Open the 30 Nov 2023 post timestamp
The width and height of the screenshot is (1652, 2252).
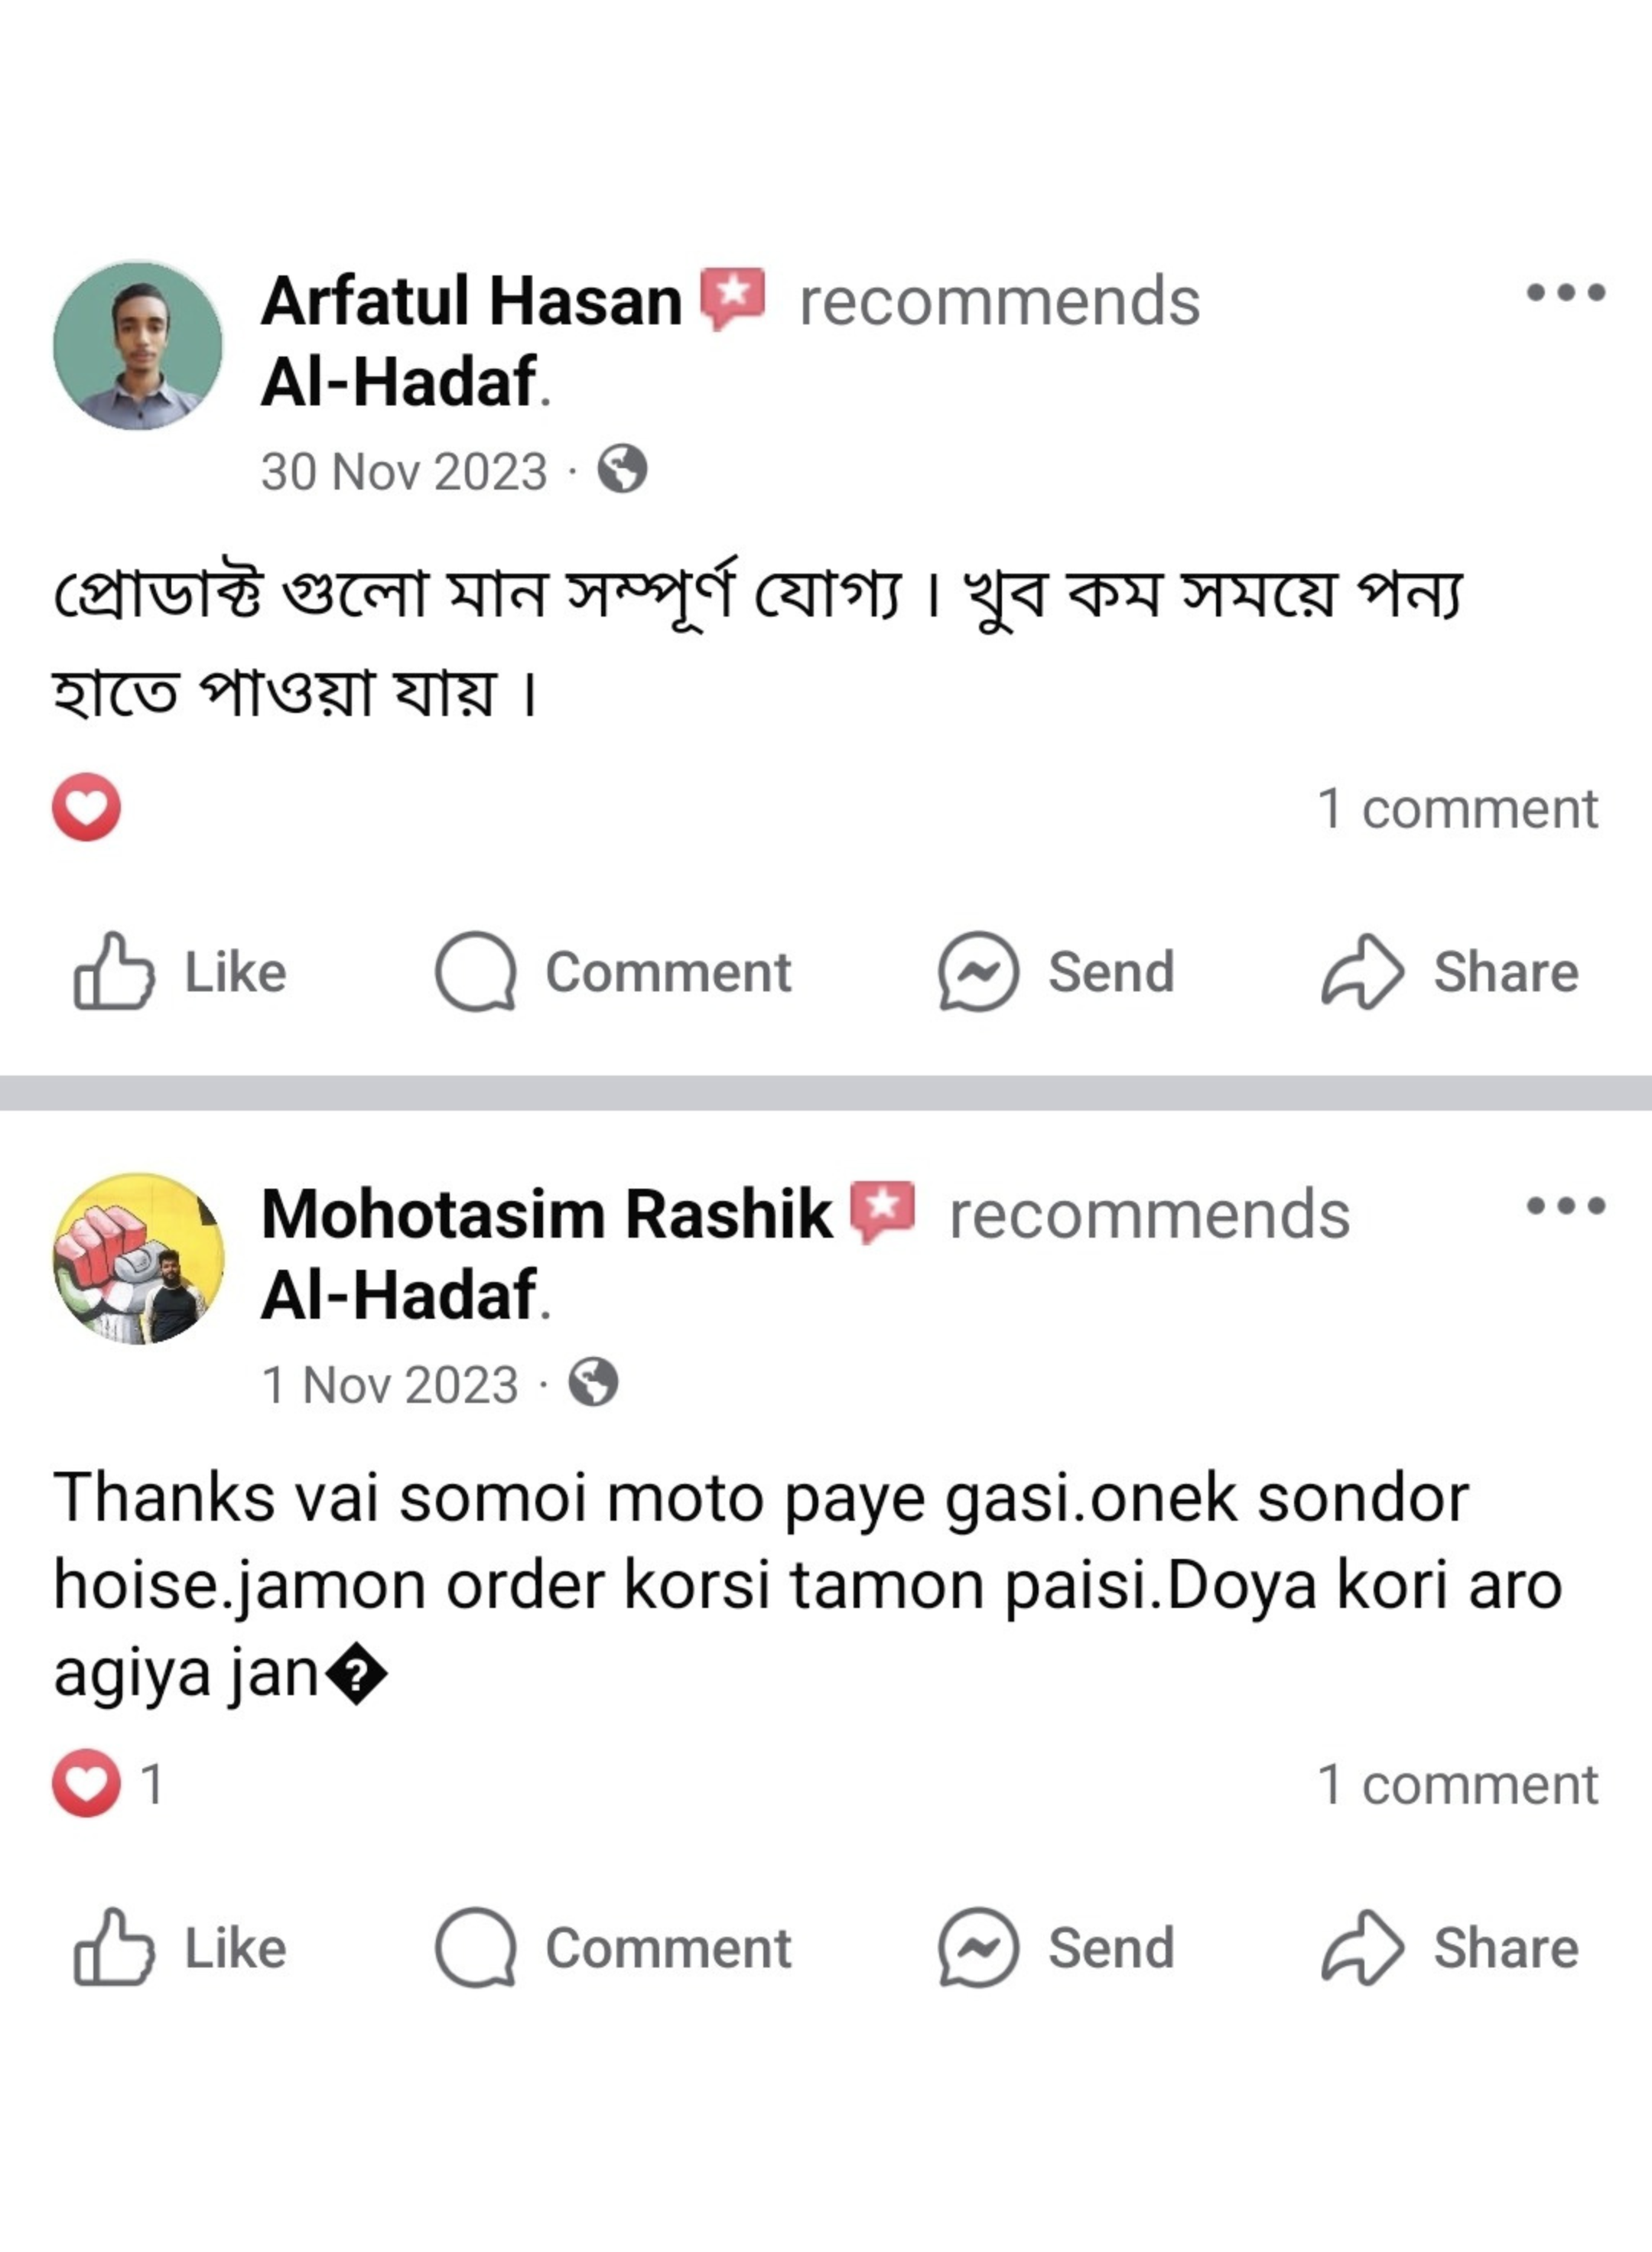404,472
